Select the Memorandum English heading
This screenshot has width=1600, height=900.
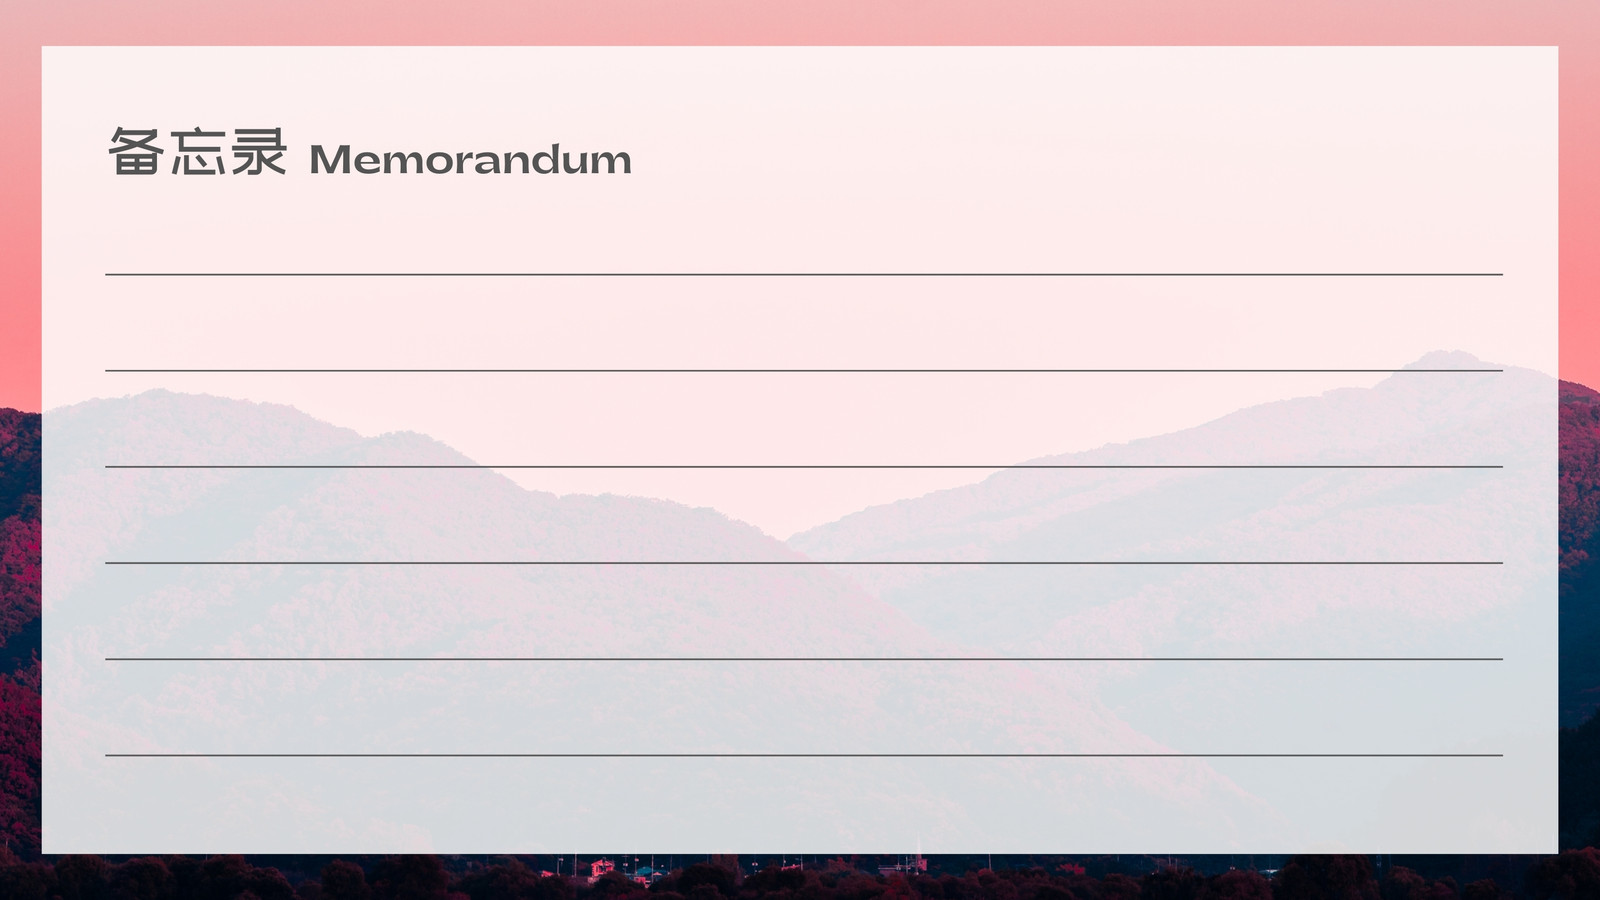click(470, 160)
